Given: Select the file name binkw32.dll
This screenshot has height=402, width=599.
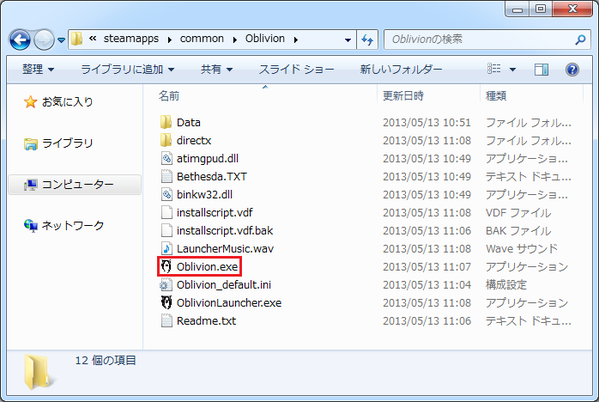Looking at the screenshot, I should (204, 195).
